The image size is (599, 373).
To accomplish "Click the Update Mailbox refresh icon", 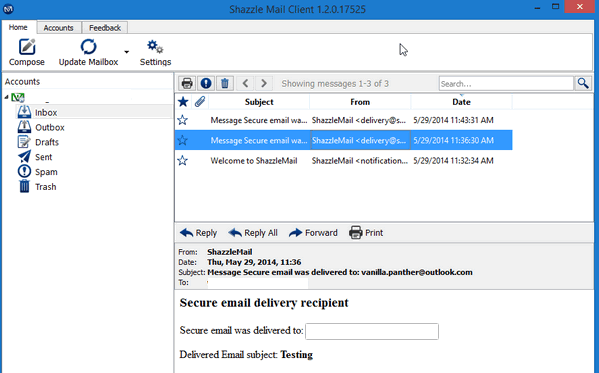I will coord(88,47).
